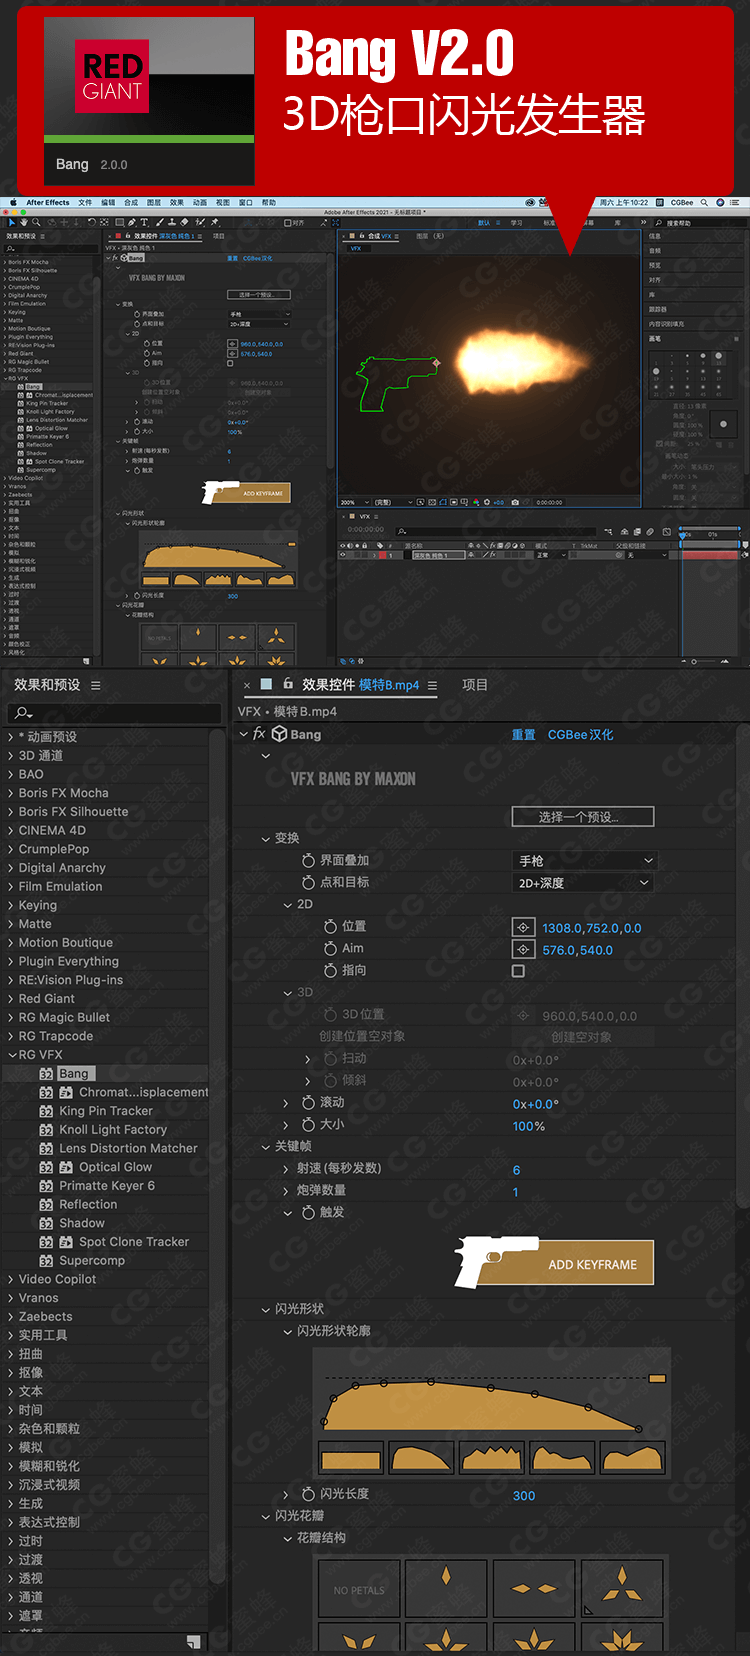Screen dimensions: 750x1656
Task: Click the enlarged 效果和预设 search field
Action: pos(113,713)
